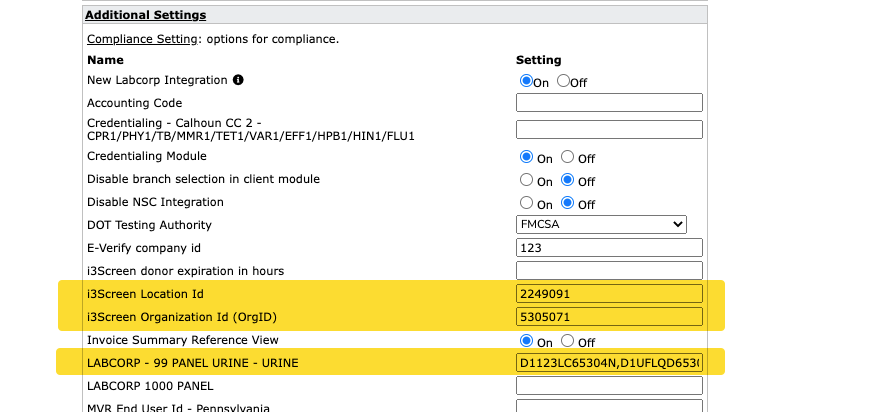
Task: Select On for Disable NSC Integration
Action: [x=526, y=202]
